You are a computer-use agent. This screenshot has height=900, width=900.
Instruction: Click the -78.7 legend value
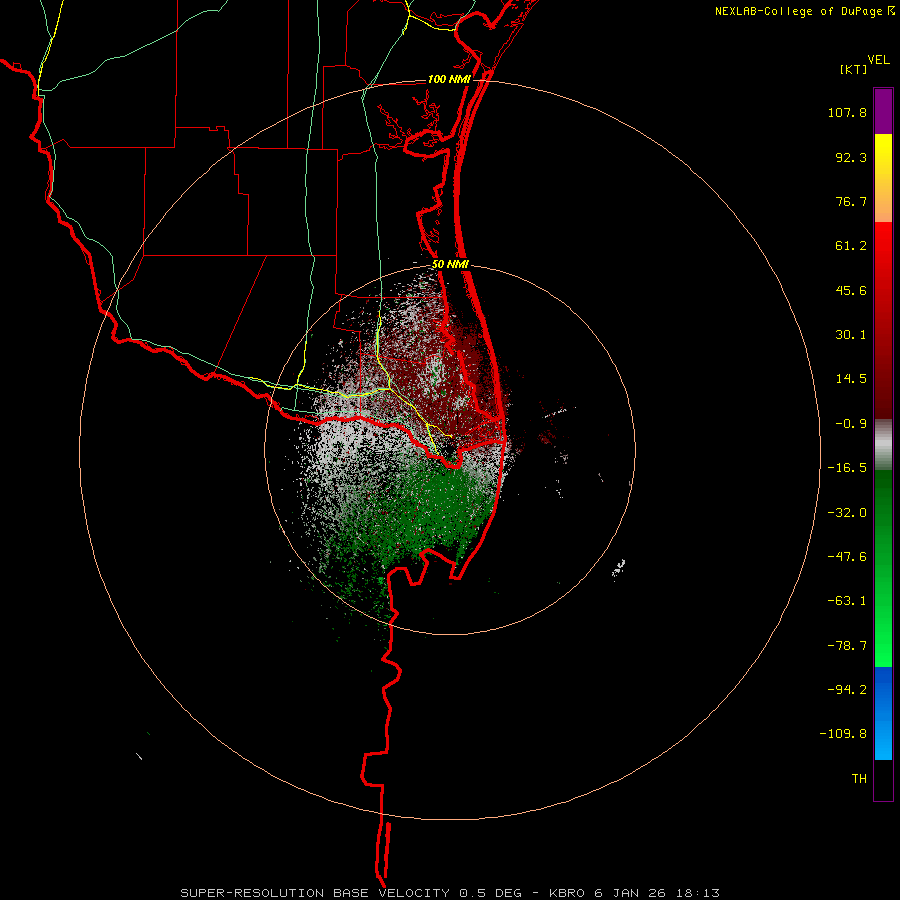847,646
